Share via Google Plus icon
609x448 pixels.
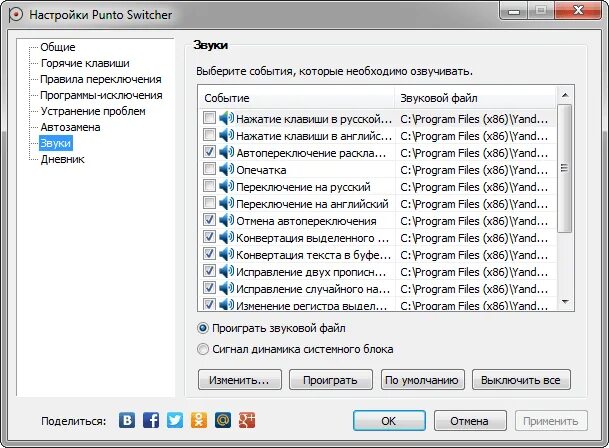pyautogui.click(x=247, y=420)
